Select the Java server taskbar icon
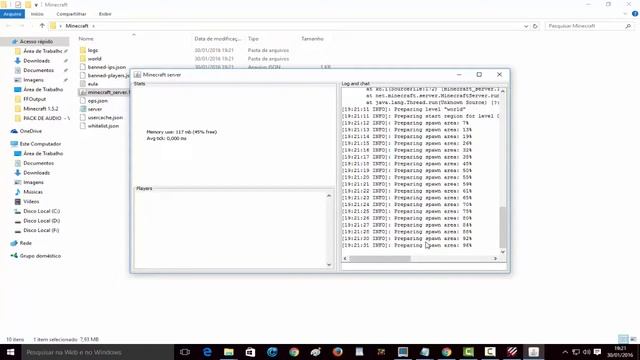Screen dimensions: 640x360 point(533,352)
